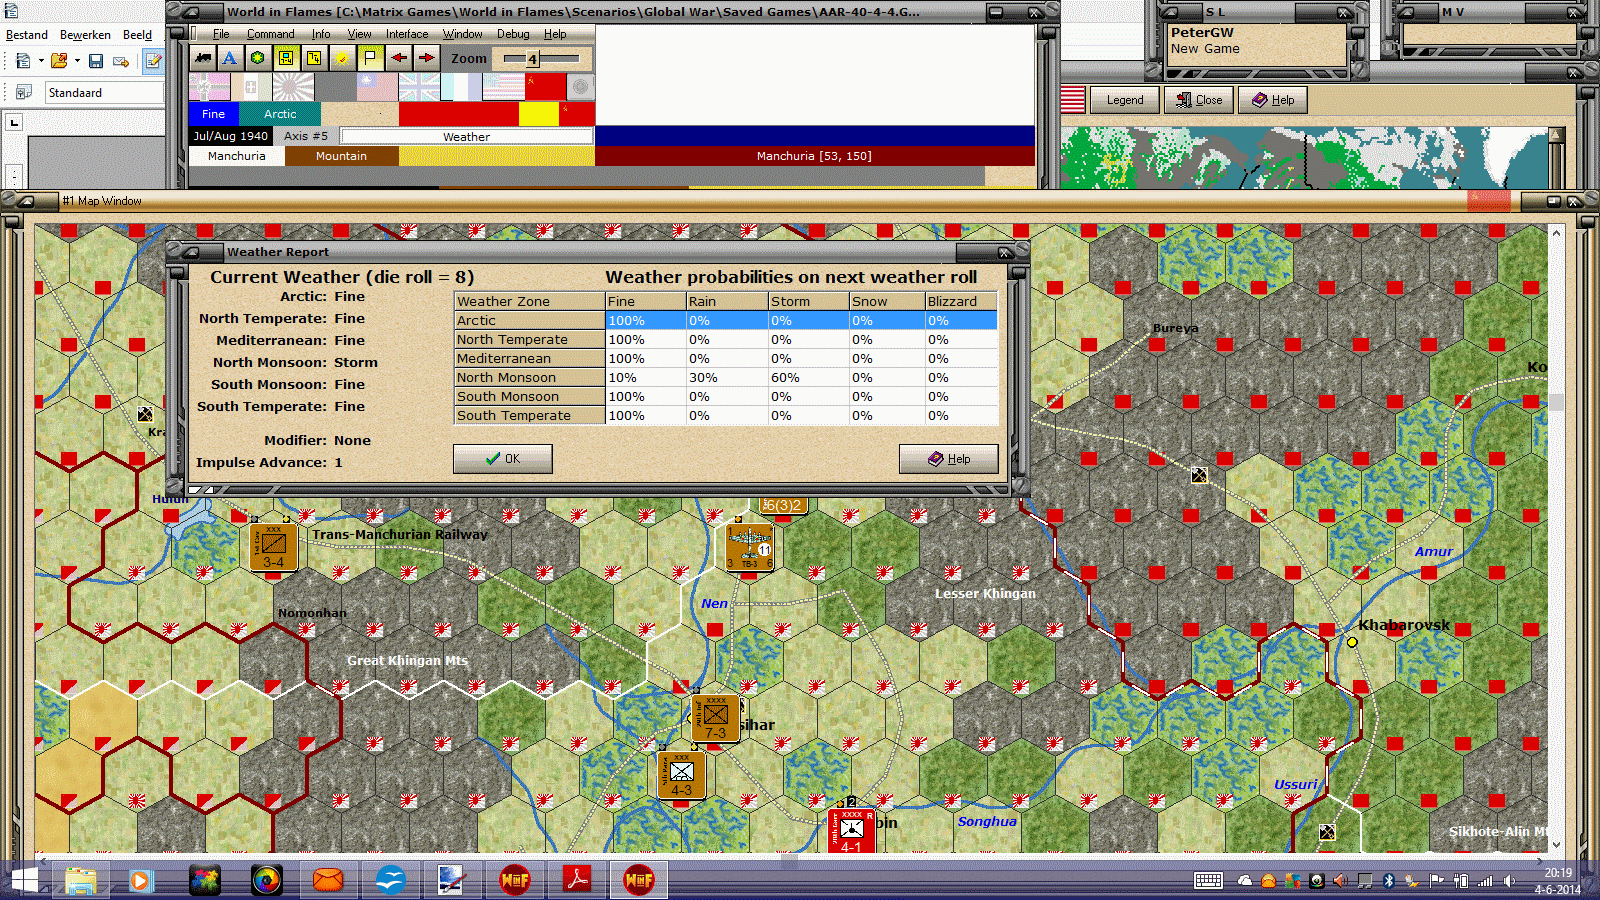Click the Blizzard column header

961,301
